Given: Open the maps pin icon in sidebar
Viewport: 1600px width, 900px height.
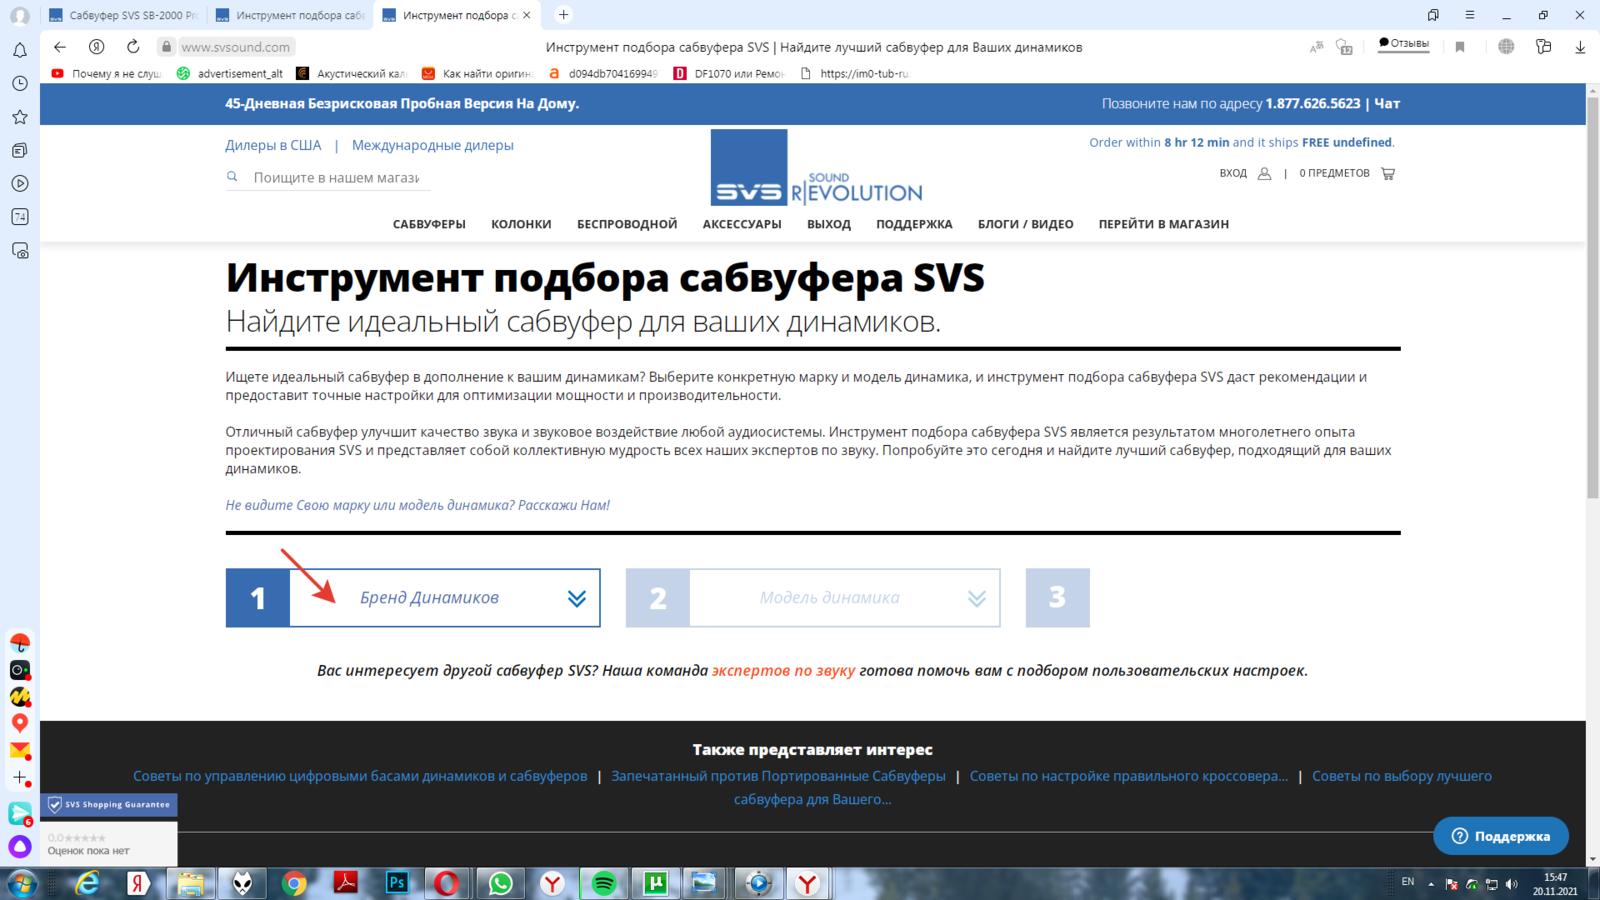Looking at the screenshot, I should tap(20, 723).
